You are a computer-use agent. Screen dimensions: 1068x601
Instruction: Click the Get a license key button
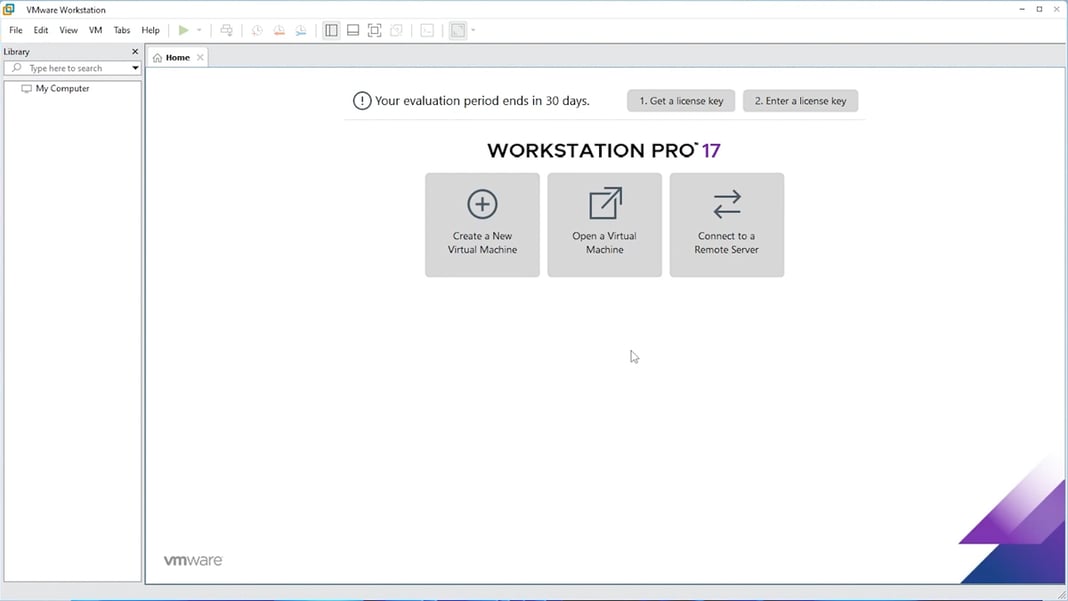click(680, 100)
